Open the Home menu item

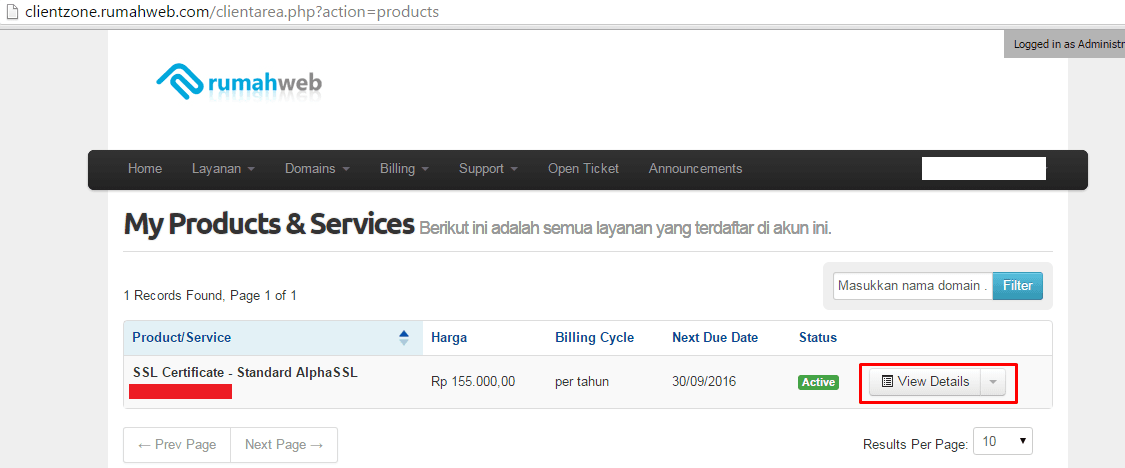(x=145, y=169)
